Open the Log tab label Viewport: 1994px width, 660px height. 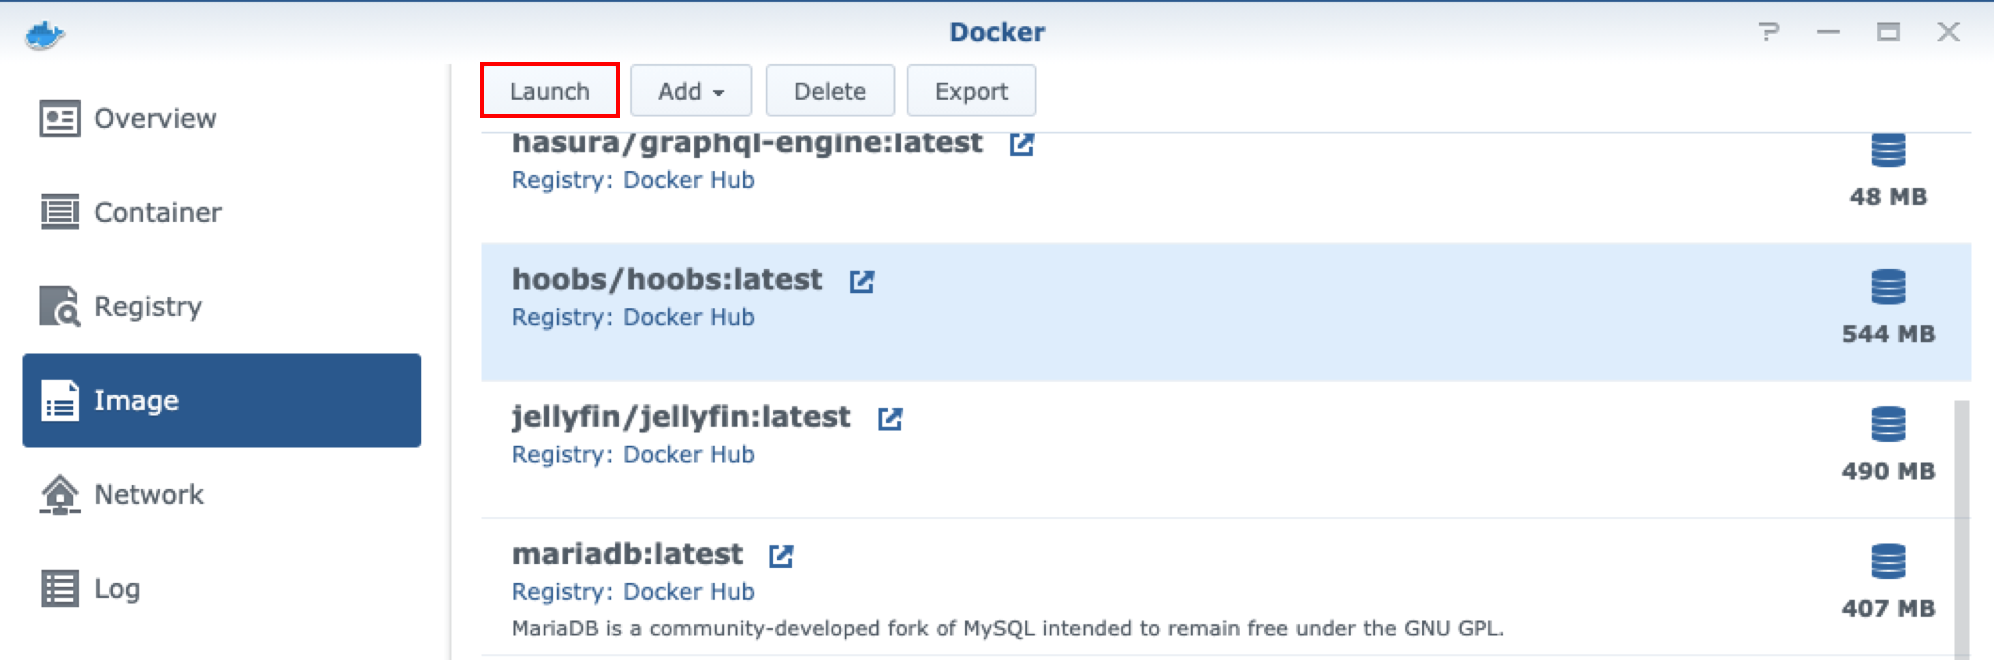117,588
